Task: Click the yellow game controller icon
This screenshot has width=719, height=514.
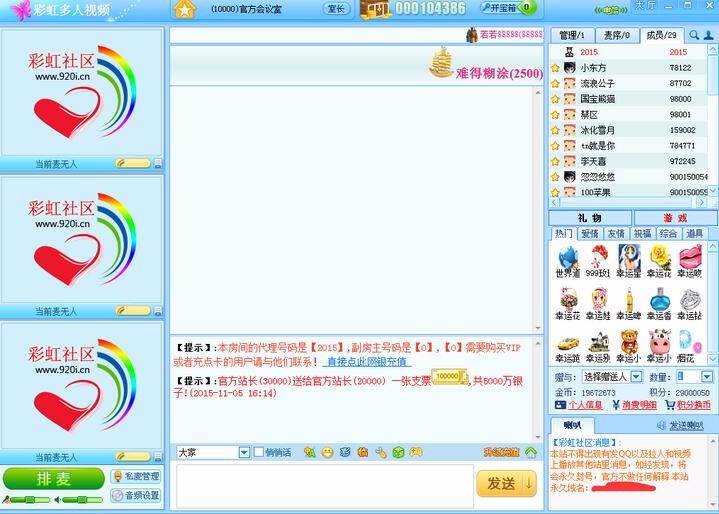Action: click(x=415, y=453)
